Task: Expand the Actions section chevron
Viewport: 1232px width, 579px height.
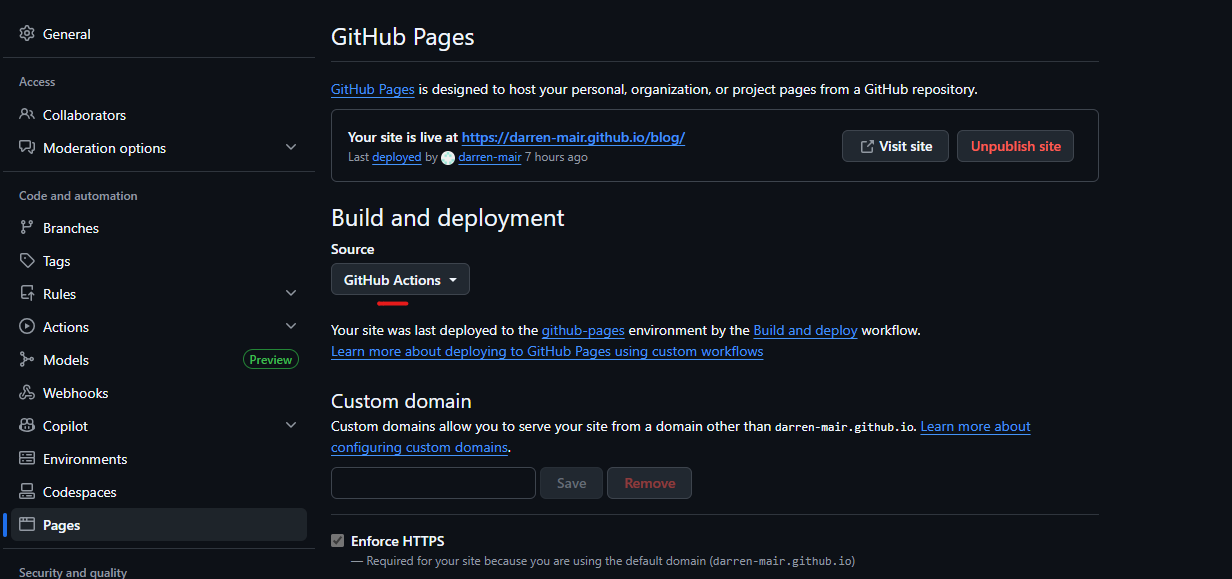Action: tap(291, 327)
